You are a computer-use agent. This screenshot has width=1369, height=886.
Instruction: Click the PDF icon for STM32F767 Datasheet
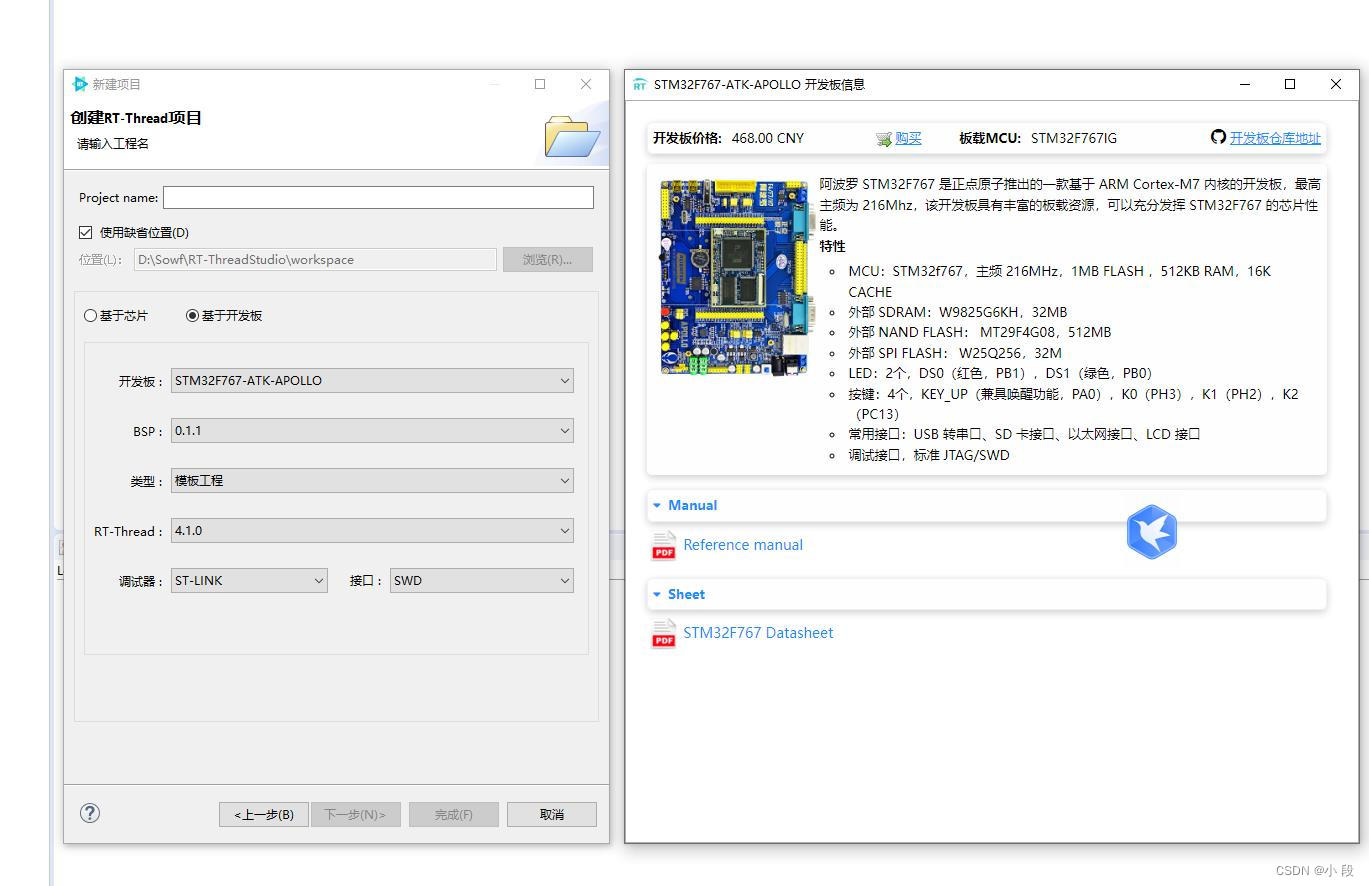[664, 633]
